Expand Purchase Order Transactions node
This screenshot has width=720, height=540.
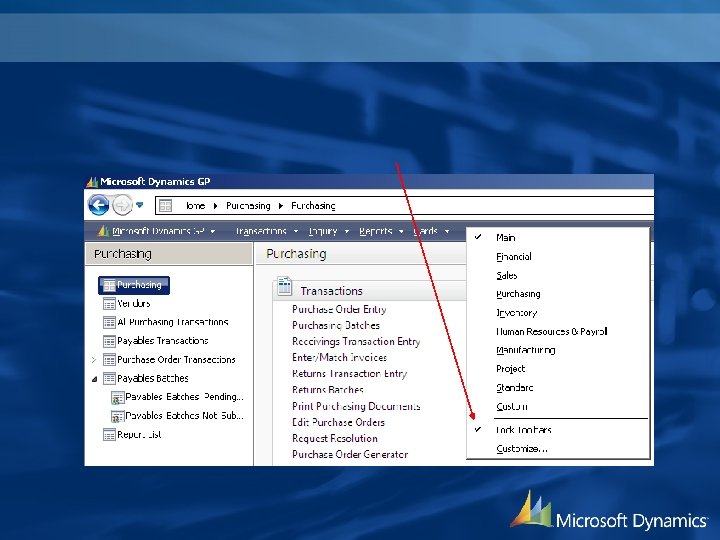point(94,360)
